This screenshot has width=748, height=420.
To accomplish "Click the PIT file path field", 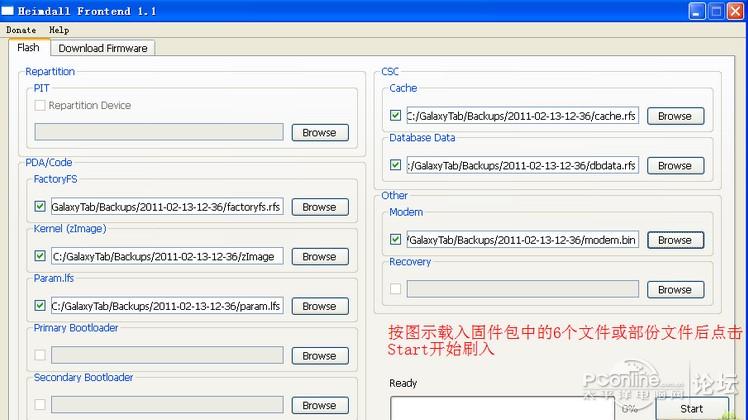I will 159,132.
